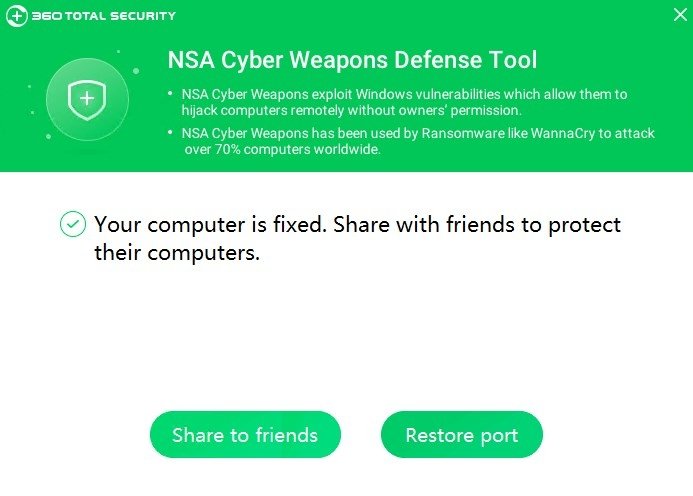
Task: Click the over 70% computers worldwide line
Action: click(282, 149)
